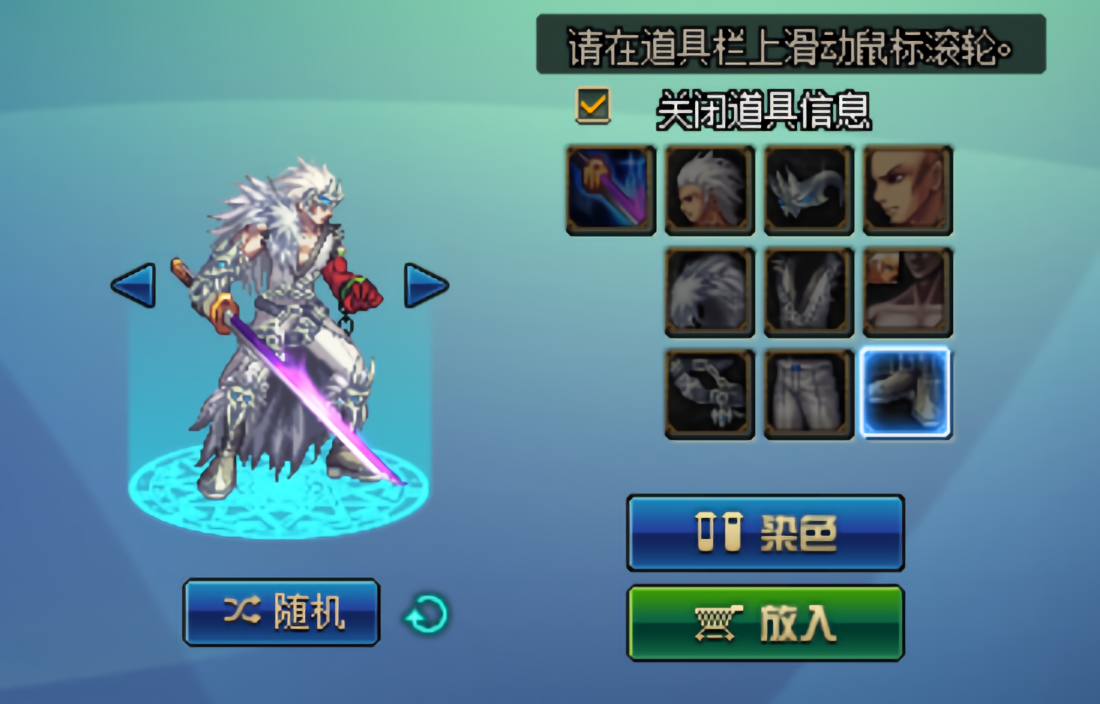This screenshot has height=704, width=1100.
Task: Select the grey fur collar slot
Action: coord(710,292)
